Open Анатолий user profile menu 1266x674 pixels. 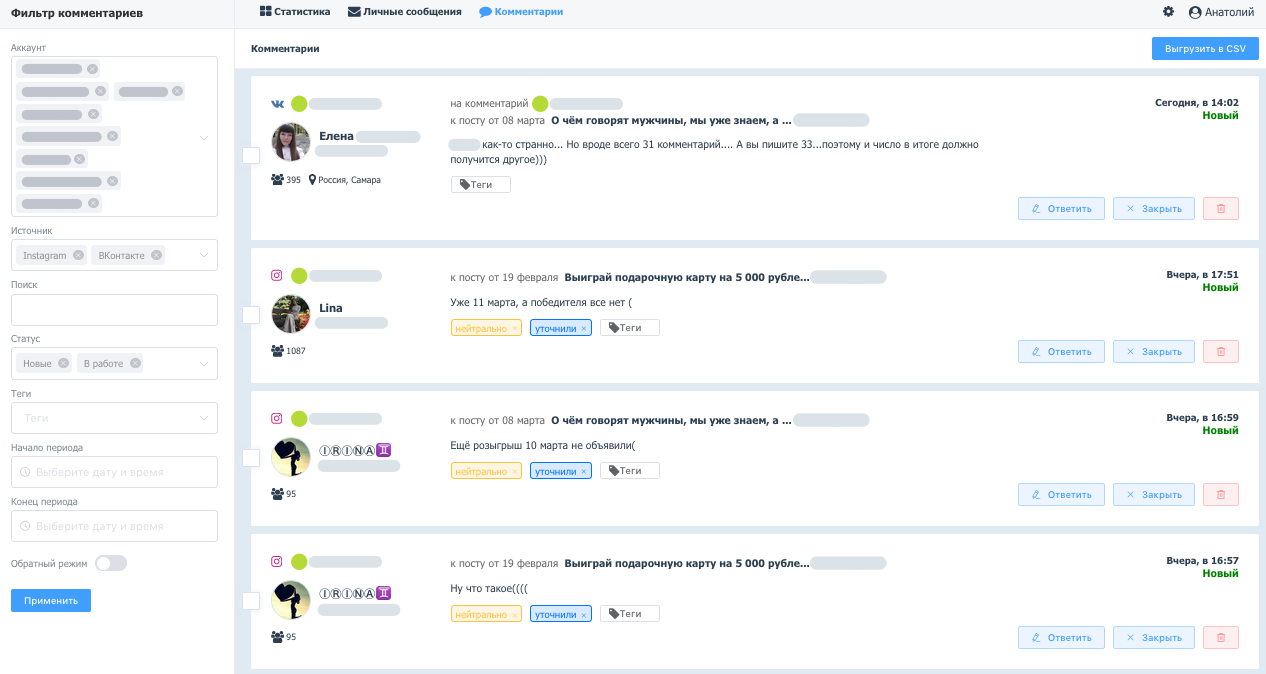(x=1221, y=12)
